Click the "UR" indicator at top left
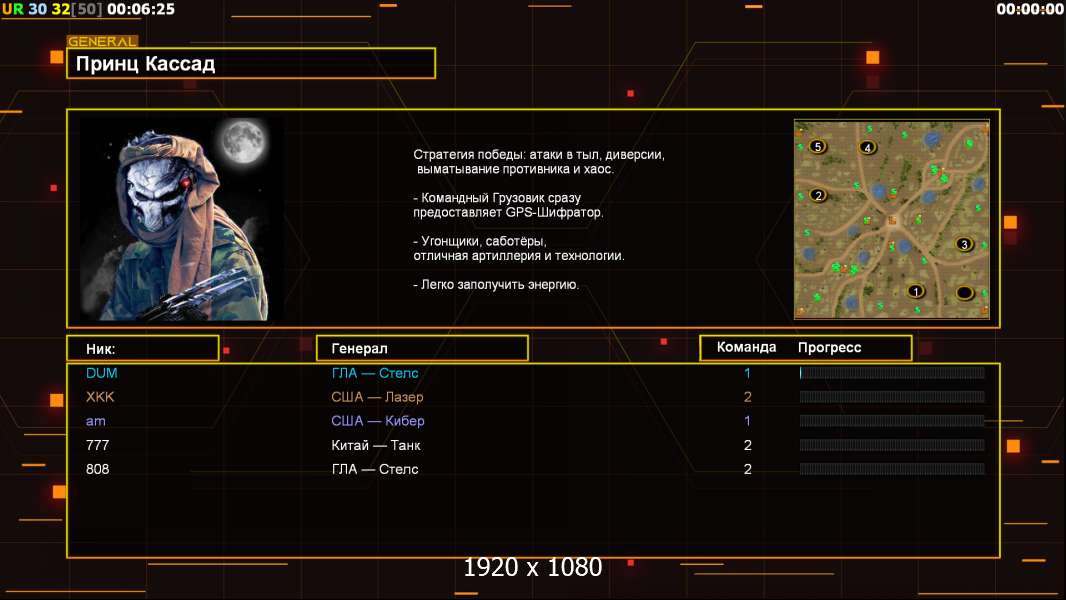The width and height of the screenshot is (1066, 600). click(12, 9)
